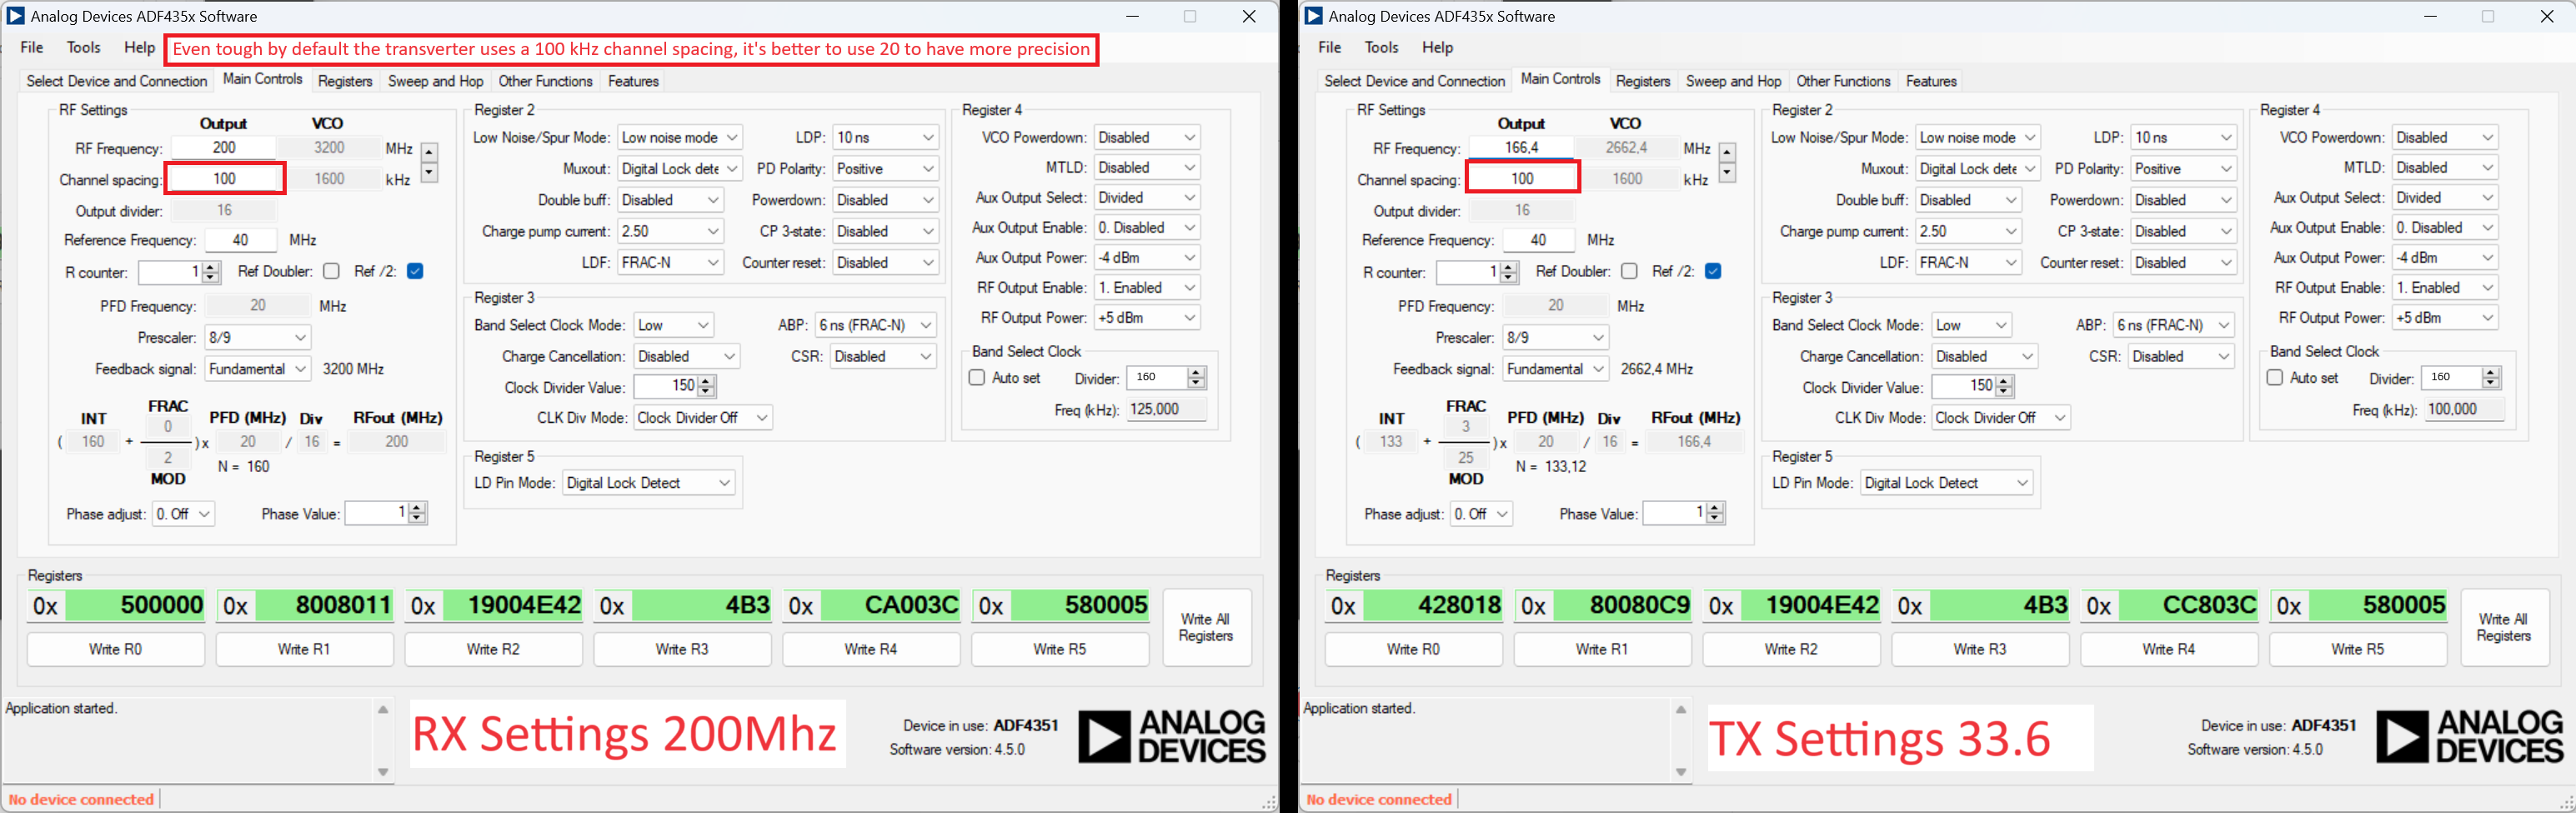Open Aux Output Power dropdown in right window
The height and width of the screenshot is (813, 2576).
click(2445, 258)
